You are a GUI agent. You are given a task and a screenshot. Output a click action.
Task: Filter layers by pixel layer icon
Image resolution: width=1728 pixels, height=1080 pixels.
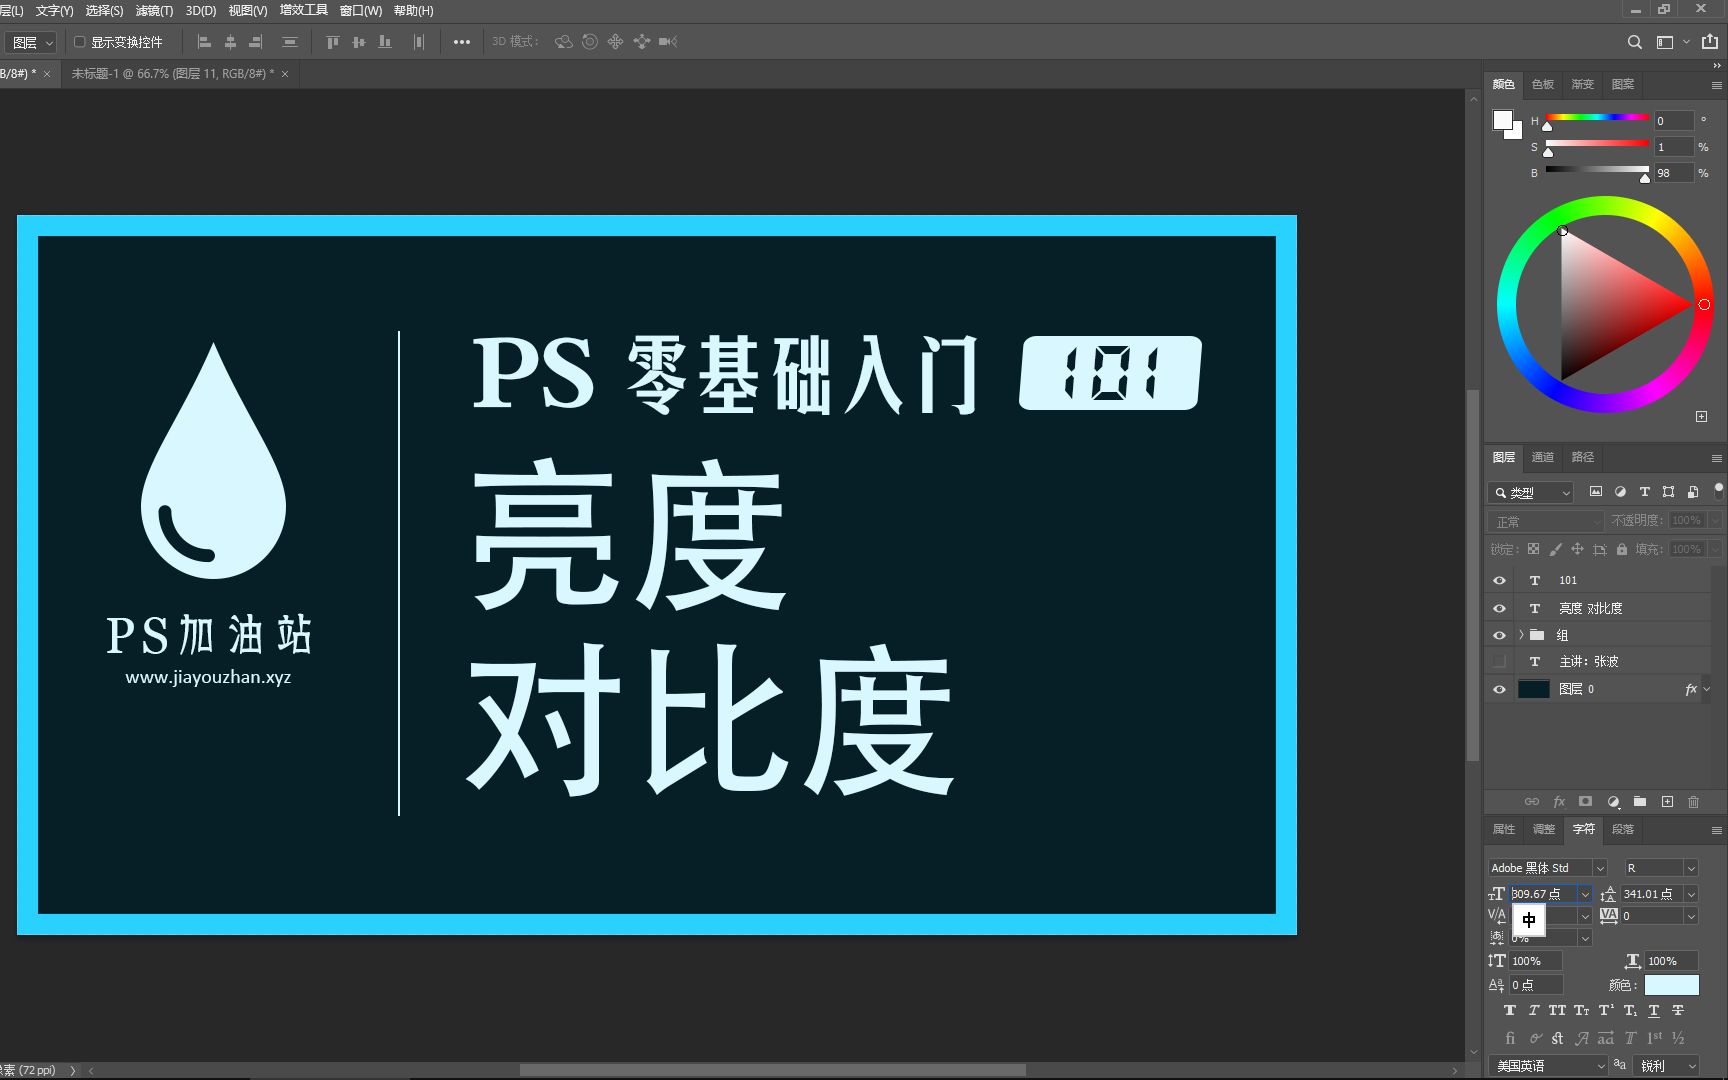coord(1596,492)
